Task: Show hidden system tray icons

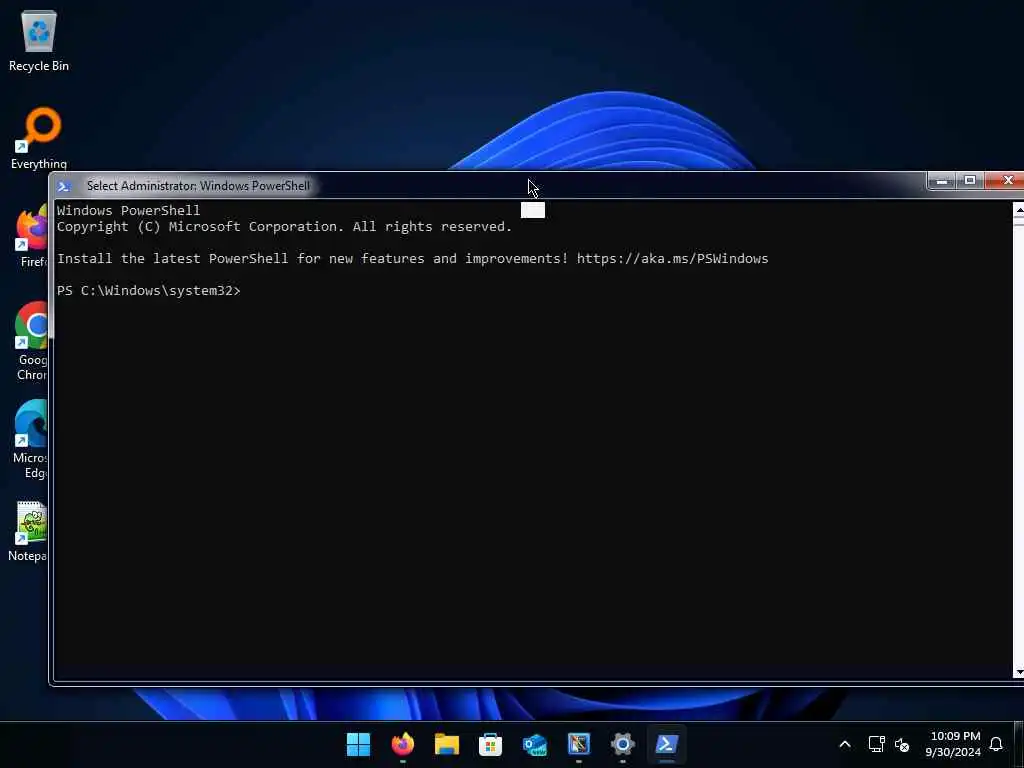Action: 844,744
